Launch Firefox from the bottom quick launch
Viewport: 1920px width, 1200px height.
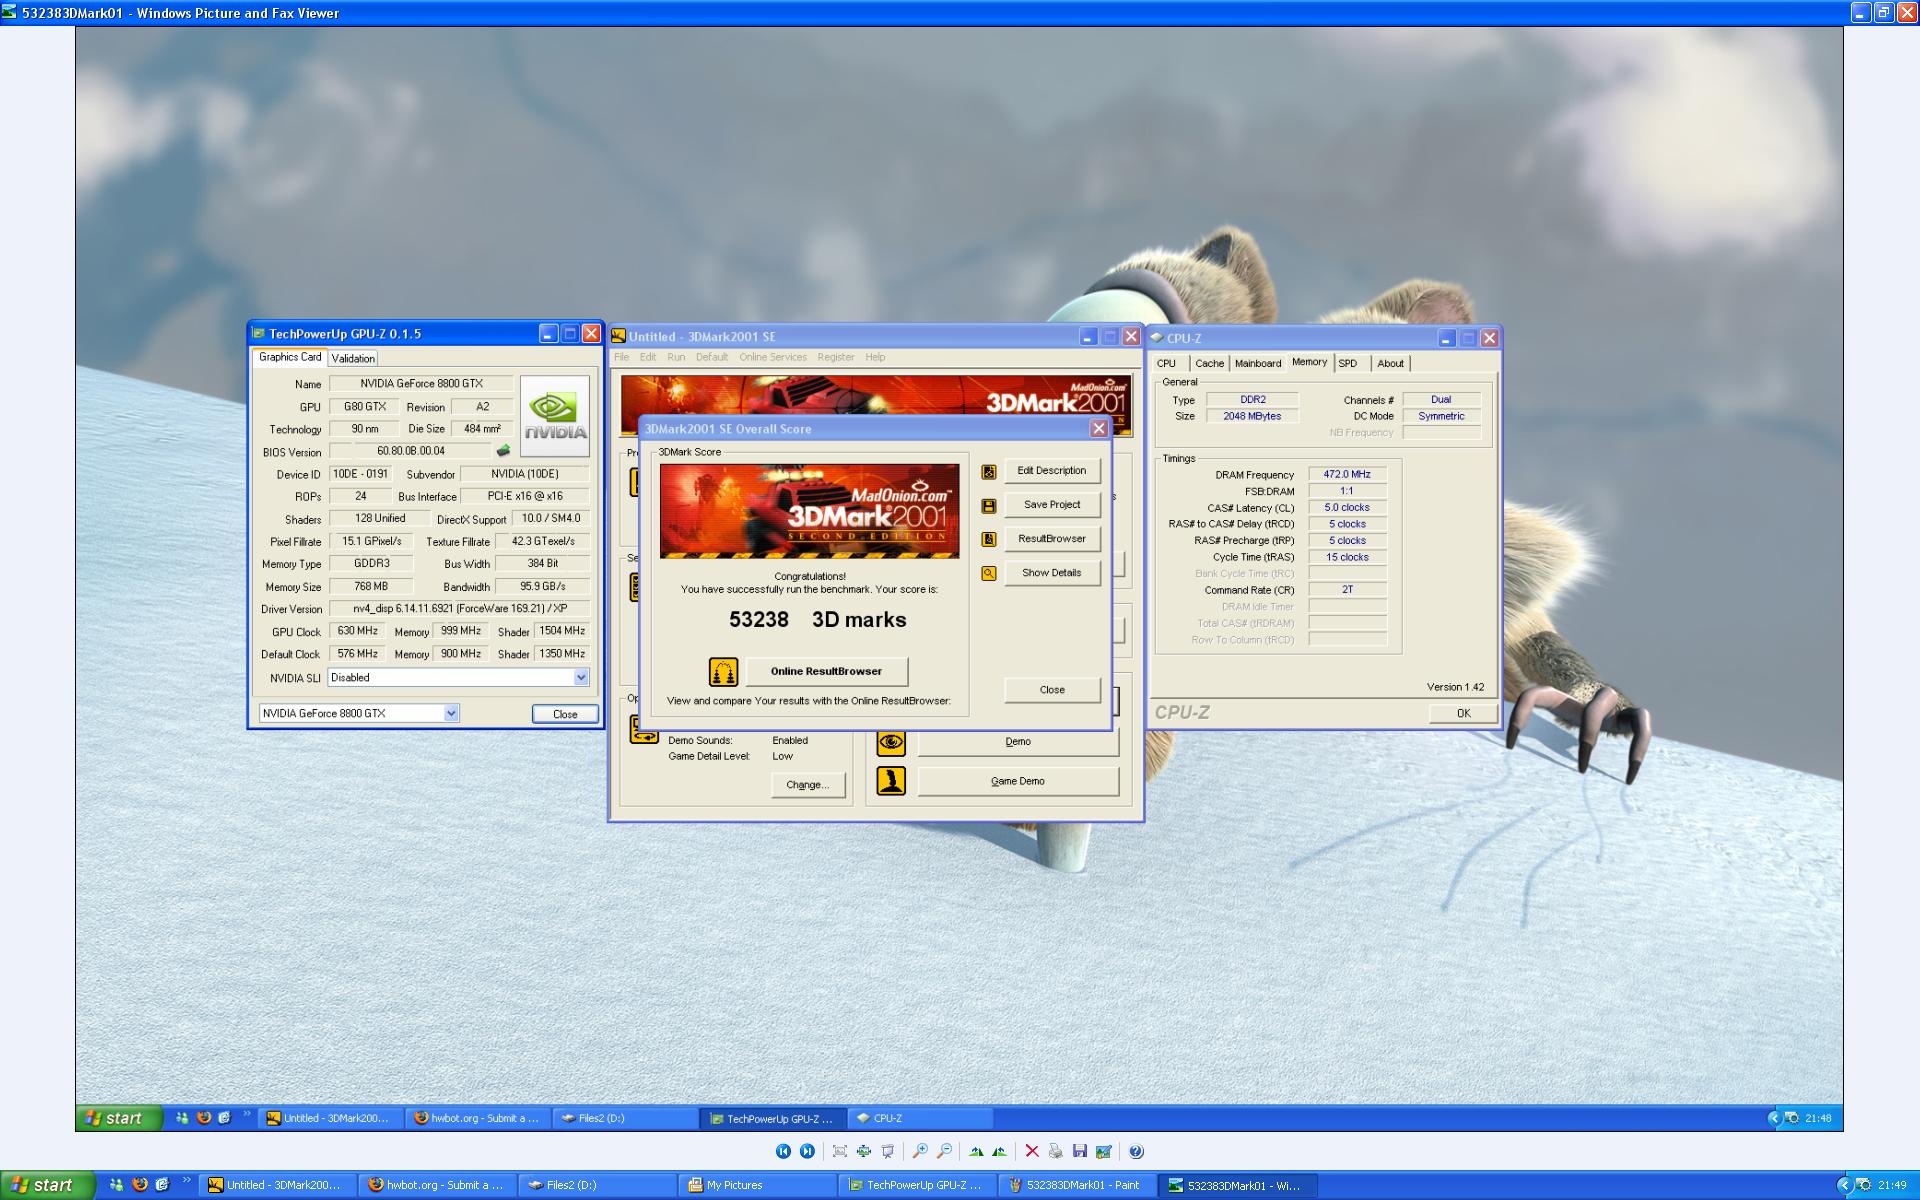point(140,1185)
